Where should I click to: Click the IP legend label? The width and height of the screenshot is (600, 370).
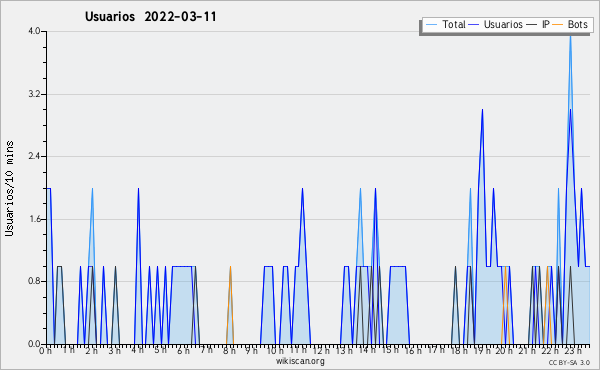(546, 24)
